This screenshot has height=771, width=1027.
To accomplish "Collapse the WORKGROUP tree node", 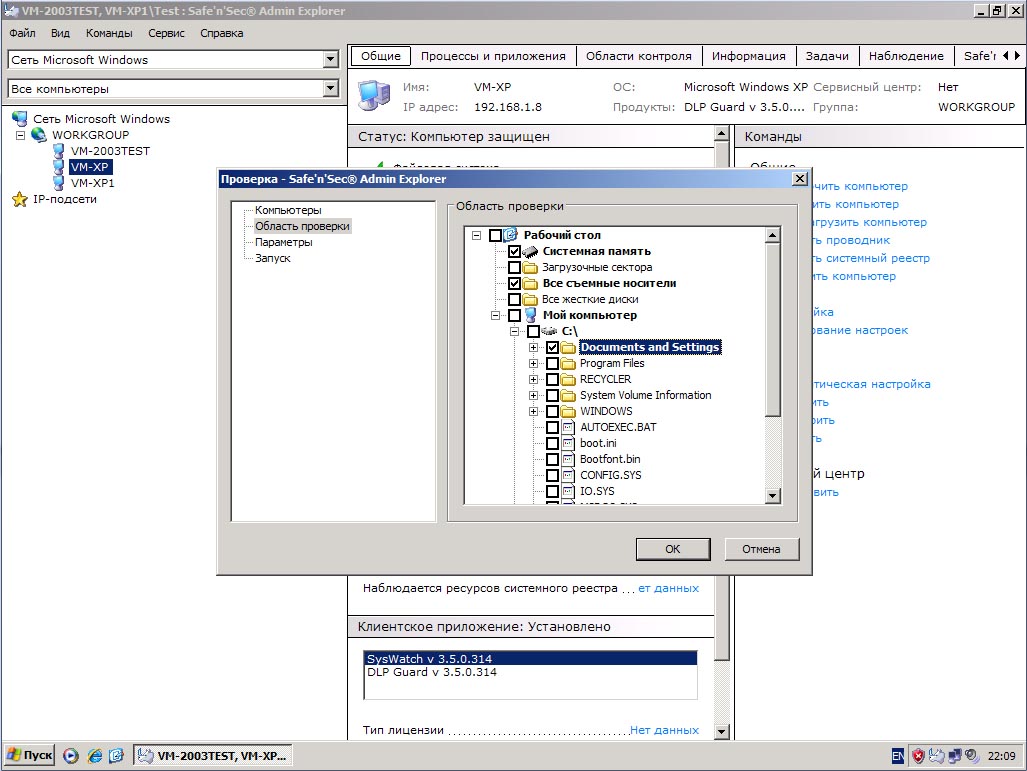I will coord(20,135).
